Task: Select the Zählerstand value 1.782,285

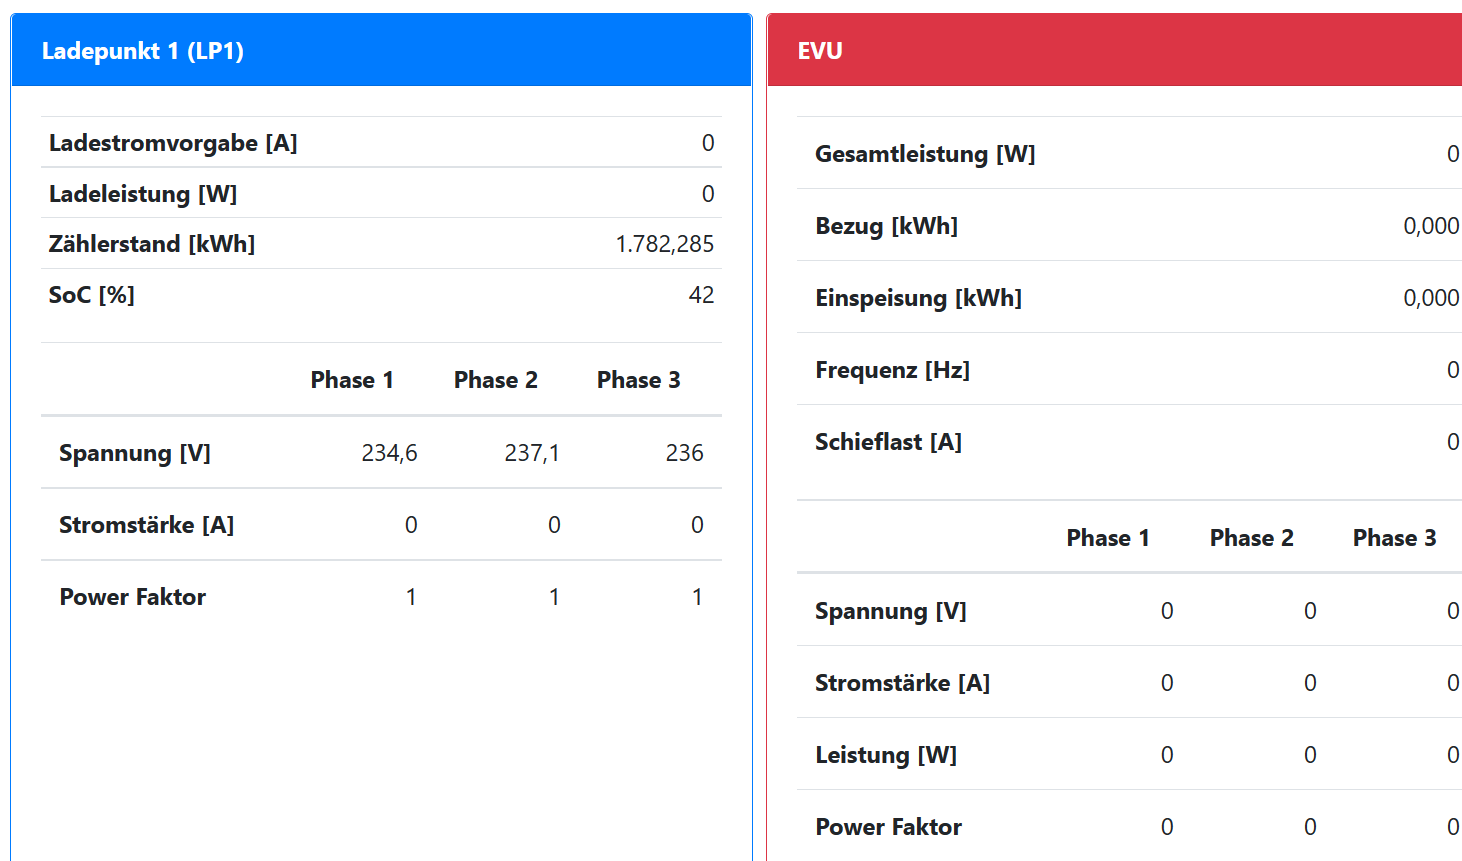Action: (664, 244)
